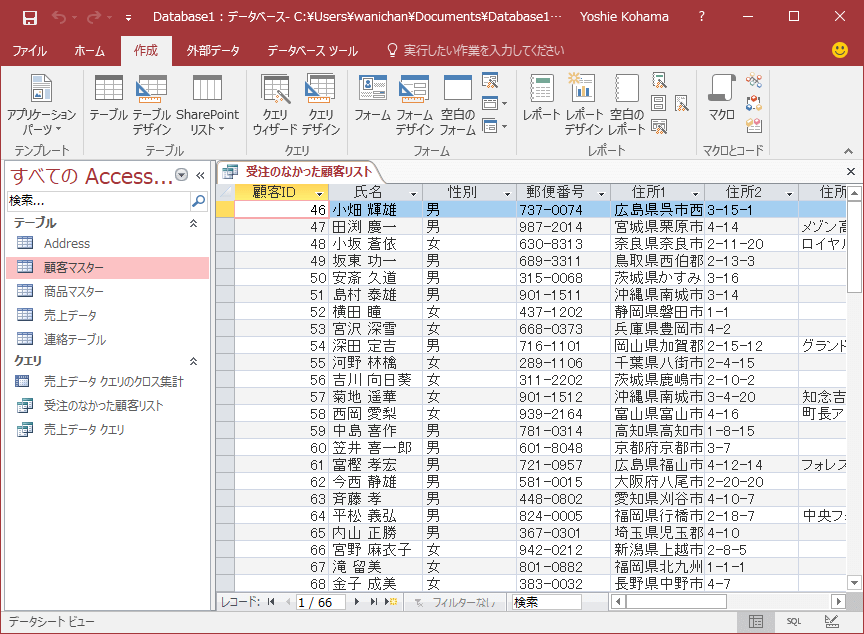Open navigation pane category dropdown
The image size is (864, 634).
pyautogui.click(x=181, y=175)
